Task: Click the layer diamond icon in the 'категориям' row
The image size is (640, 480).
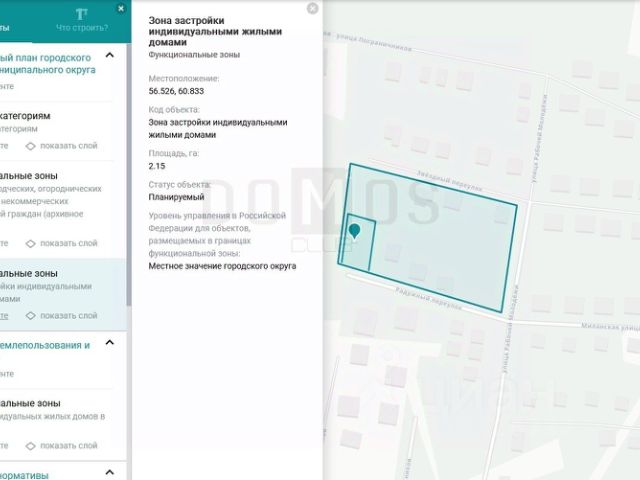Action: (31, 146)
